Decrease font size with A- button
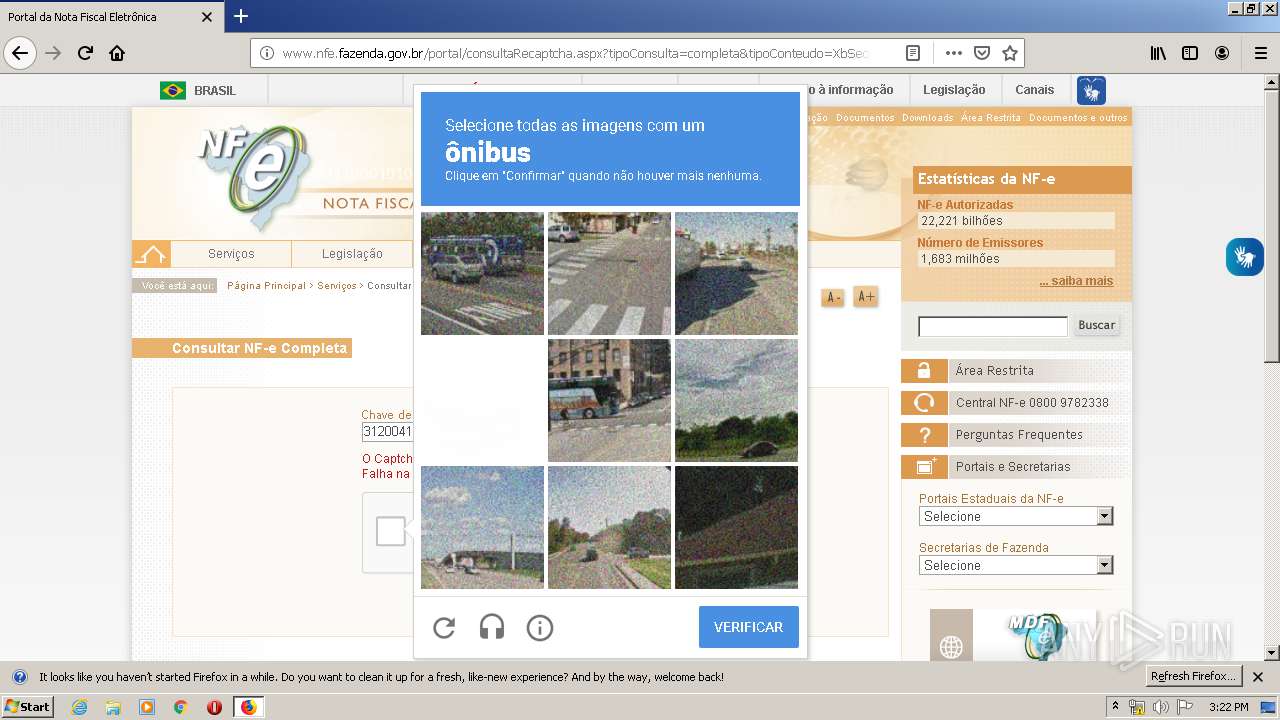Screen dimensions: 1280x720 (832, 297)
